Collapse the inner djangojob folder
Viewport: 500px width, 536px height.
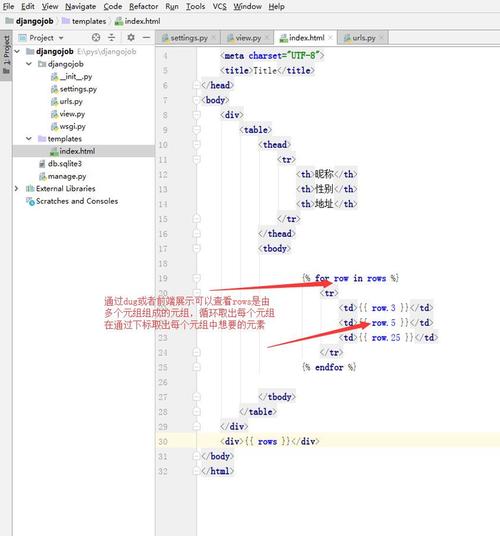click(29, 64)
